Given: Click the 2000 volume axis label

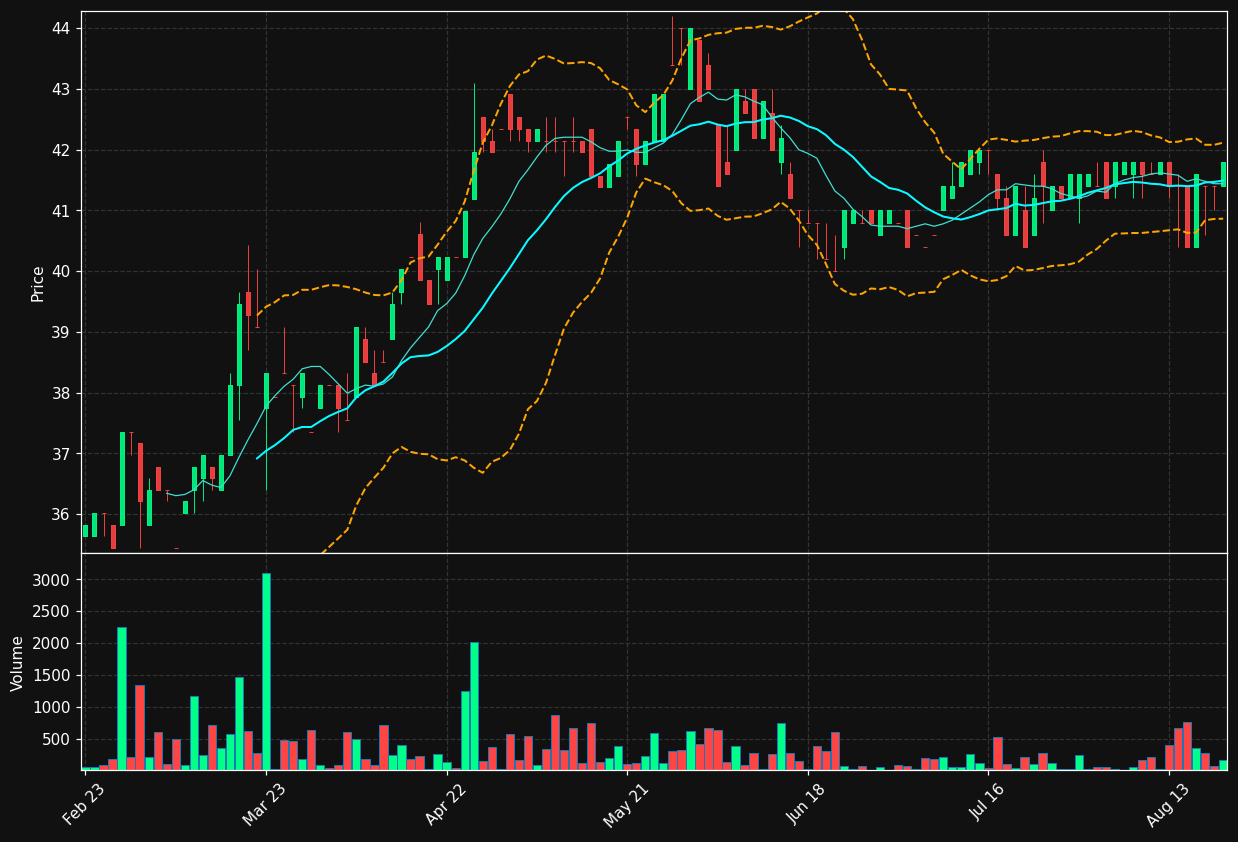Looking at the screenshot, I should tap(53, 644).
